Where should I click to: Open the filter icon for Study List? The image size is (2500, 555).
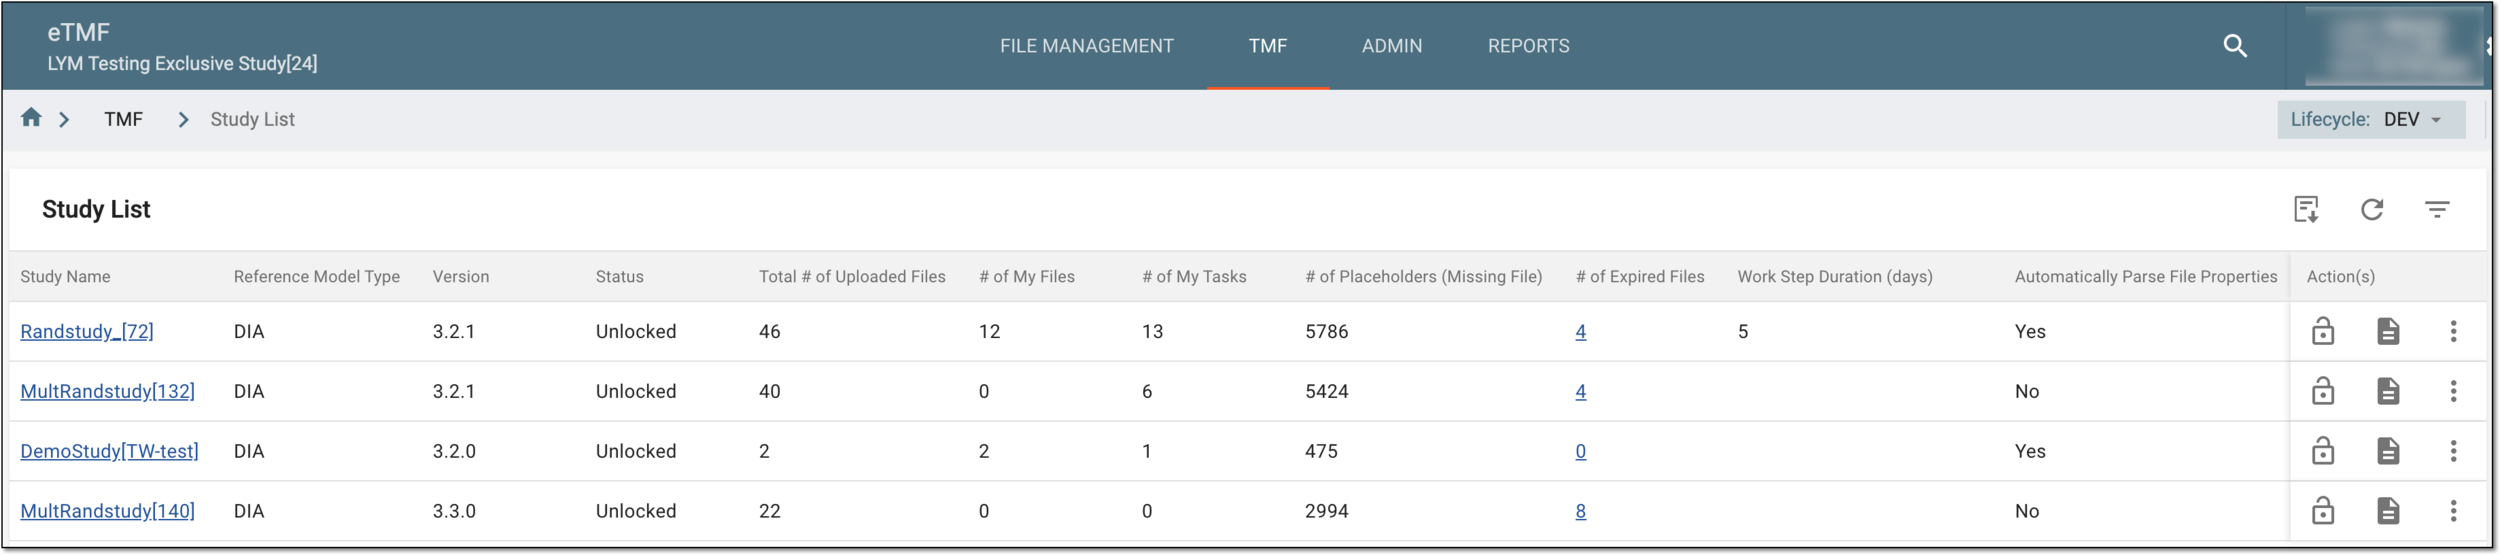click(x=2437, y=210)
